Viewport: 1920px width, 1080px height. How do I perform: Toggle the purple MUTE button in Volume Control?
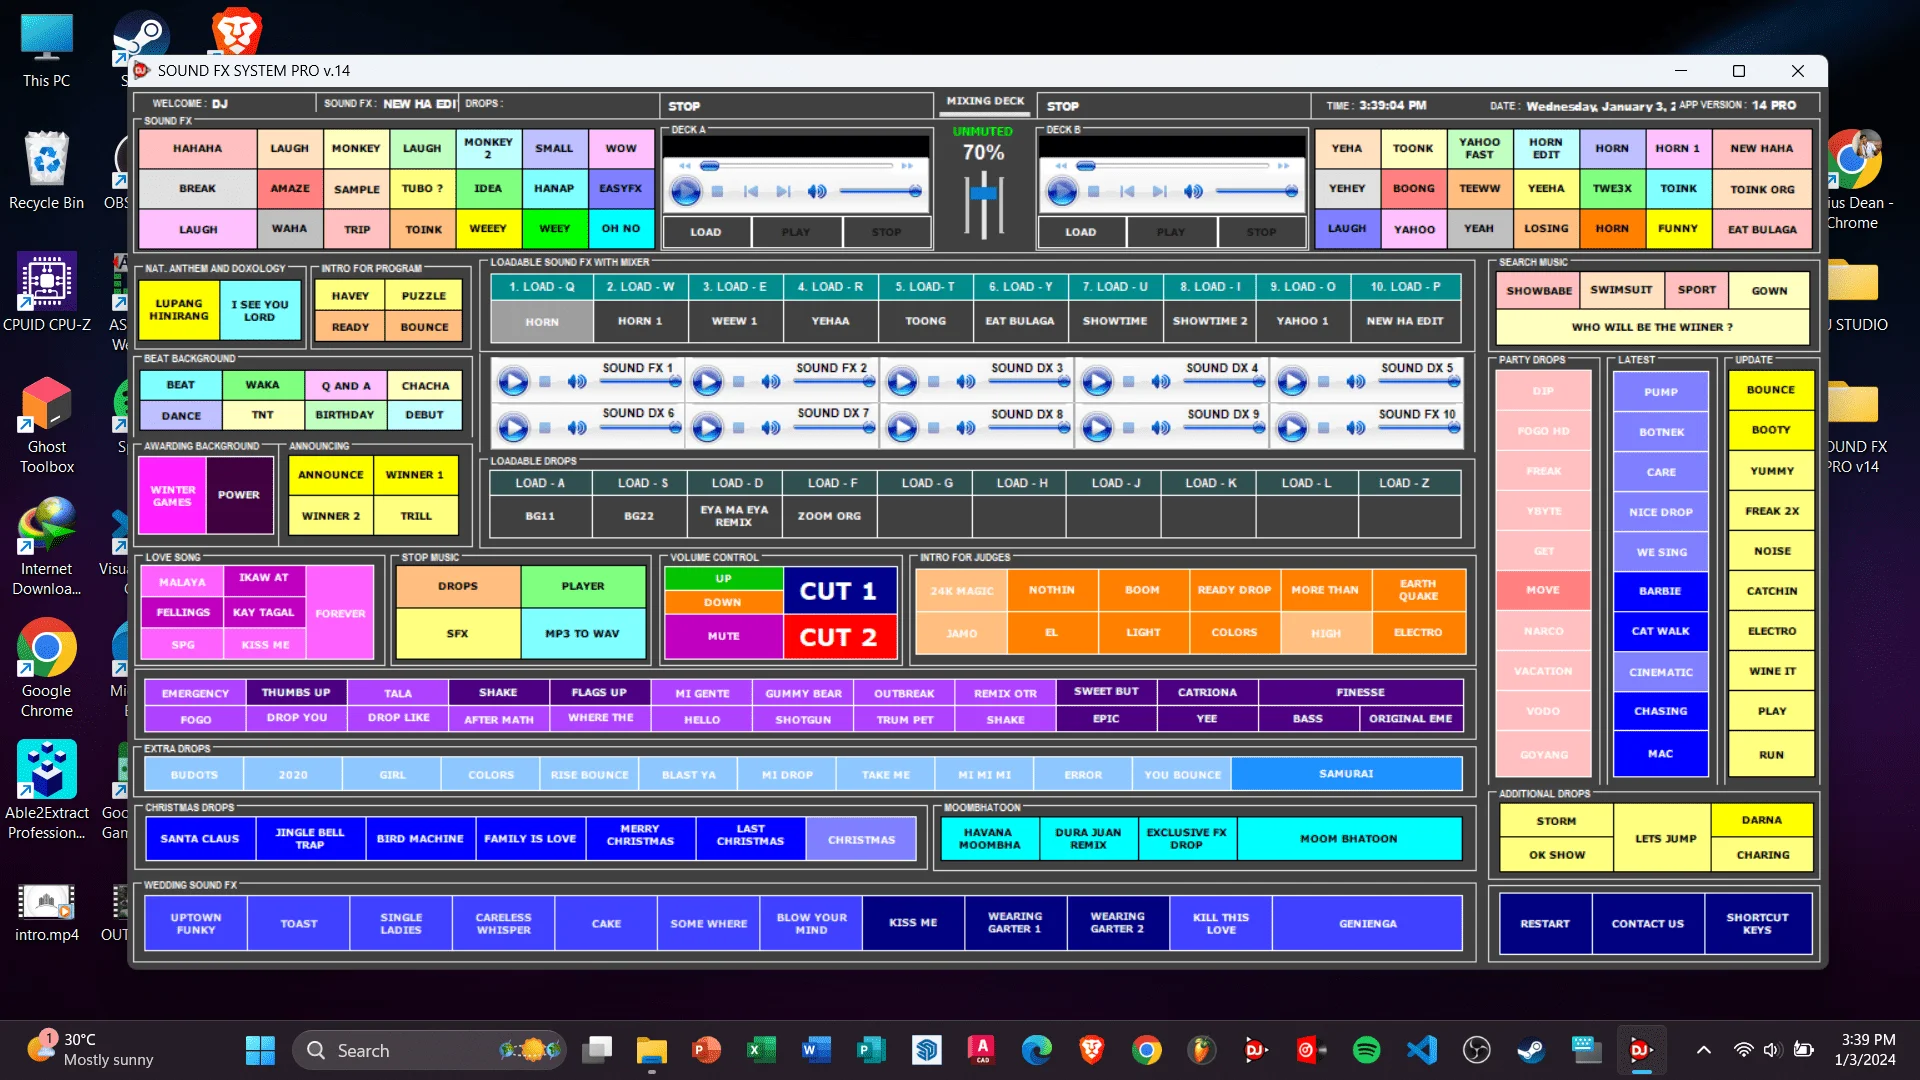(x=723, y=636)
